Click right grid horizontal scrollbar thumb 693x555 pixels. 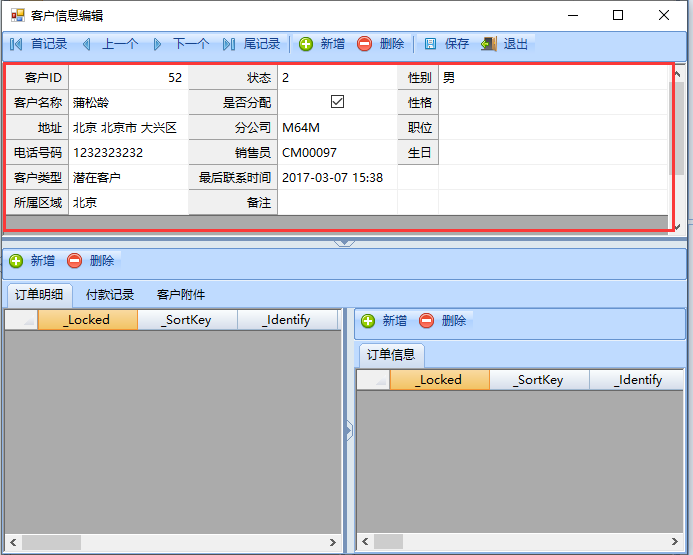(388, 541)
